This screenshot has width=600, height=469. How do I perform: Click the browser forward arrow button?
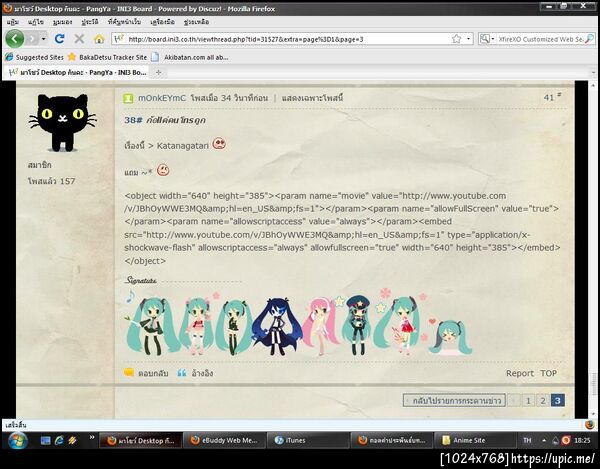pyautogui.click(x=32, y=39)
